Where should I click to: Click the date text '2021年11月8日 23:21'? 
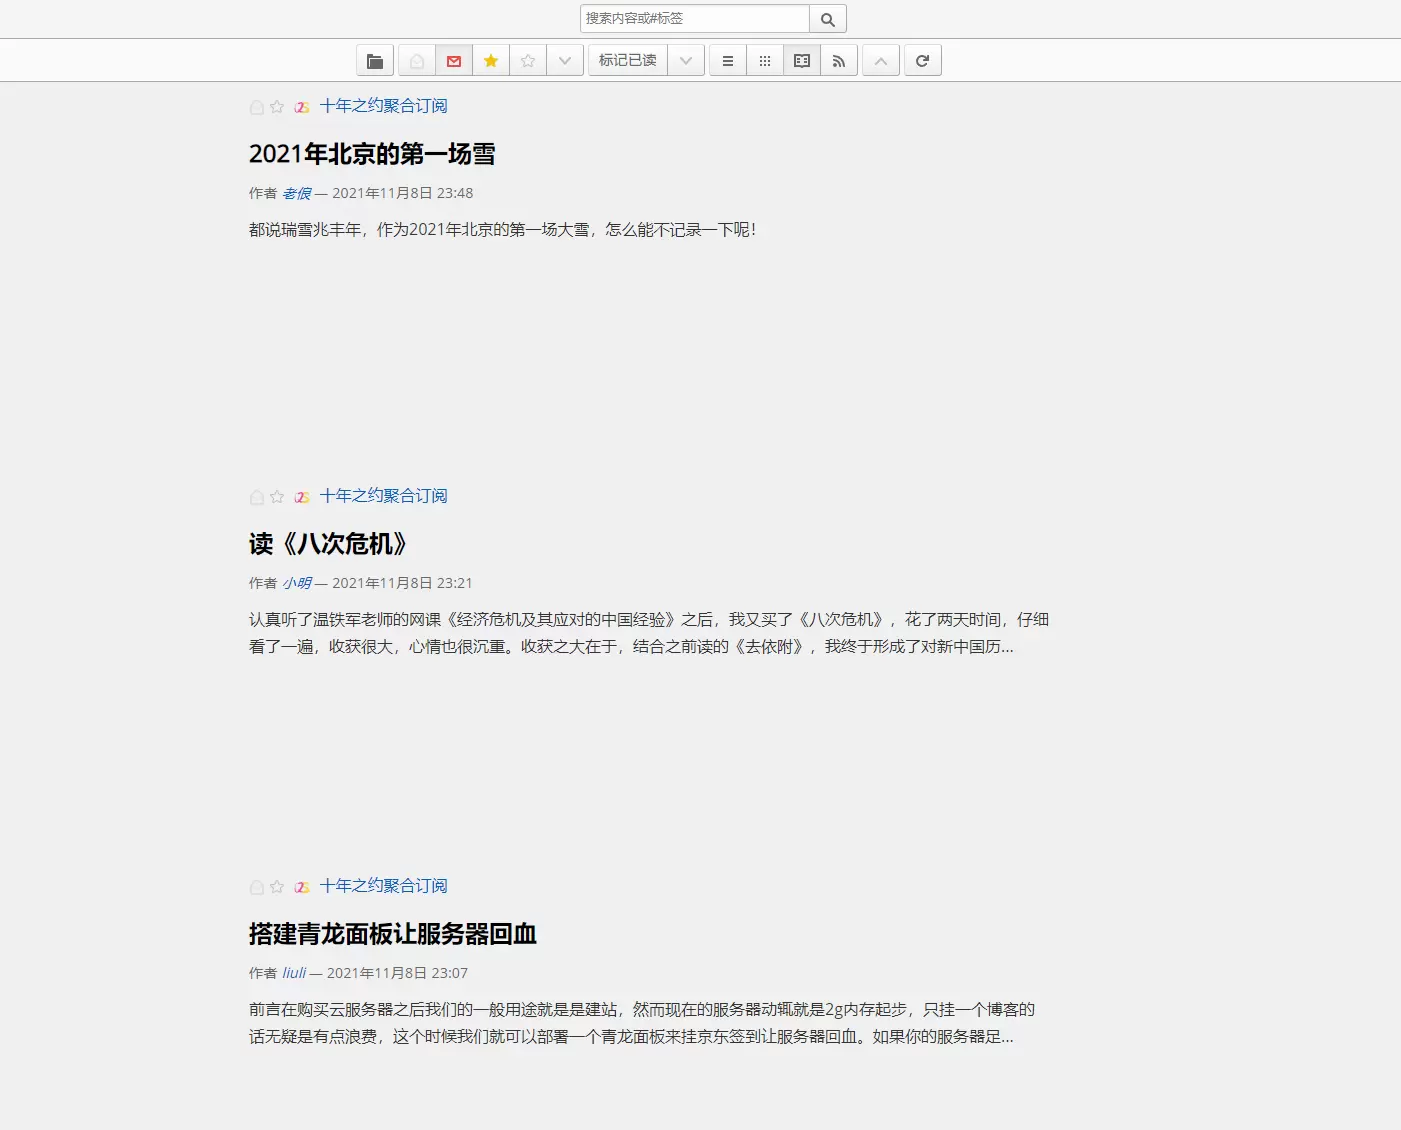coord(402,583)
